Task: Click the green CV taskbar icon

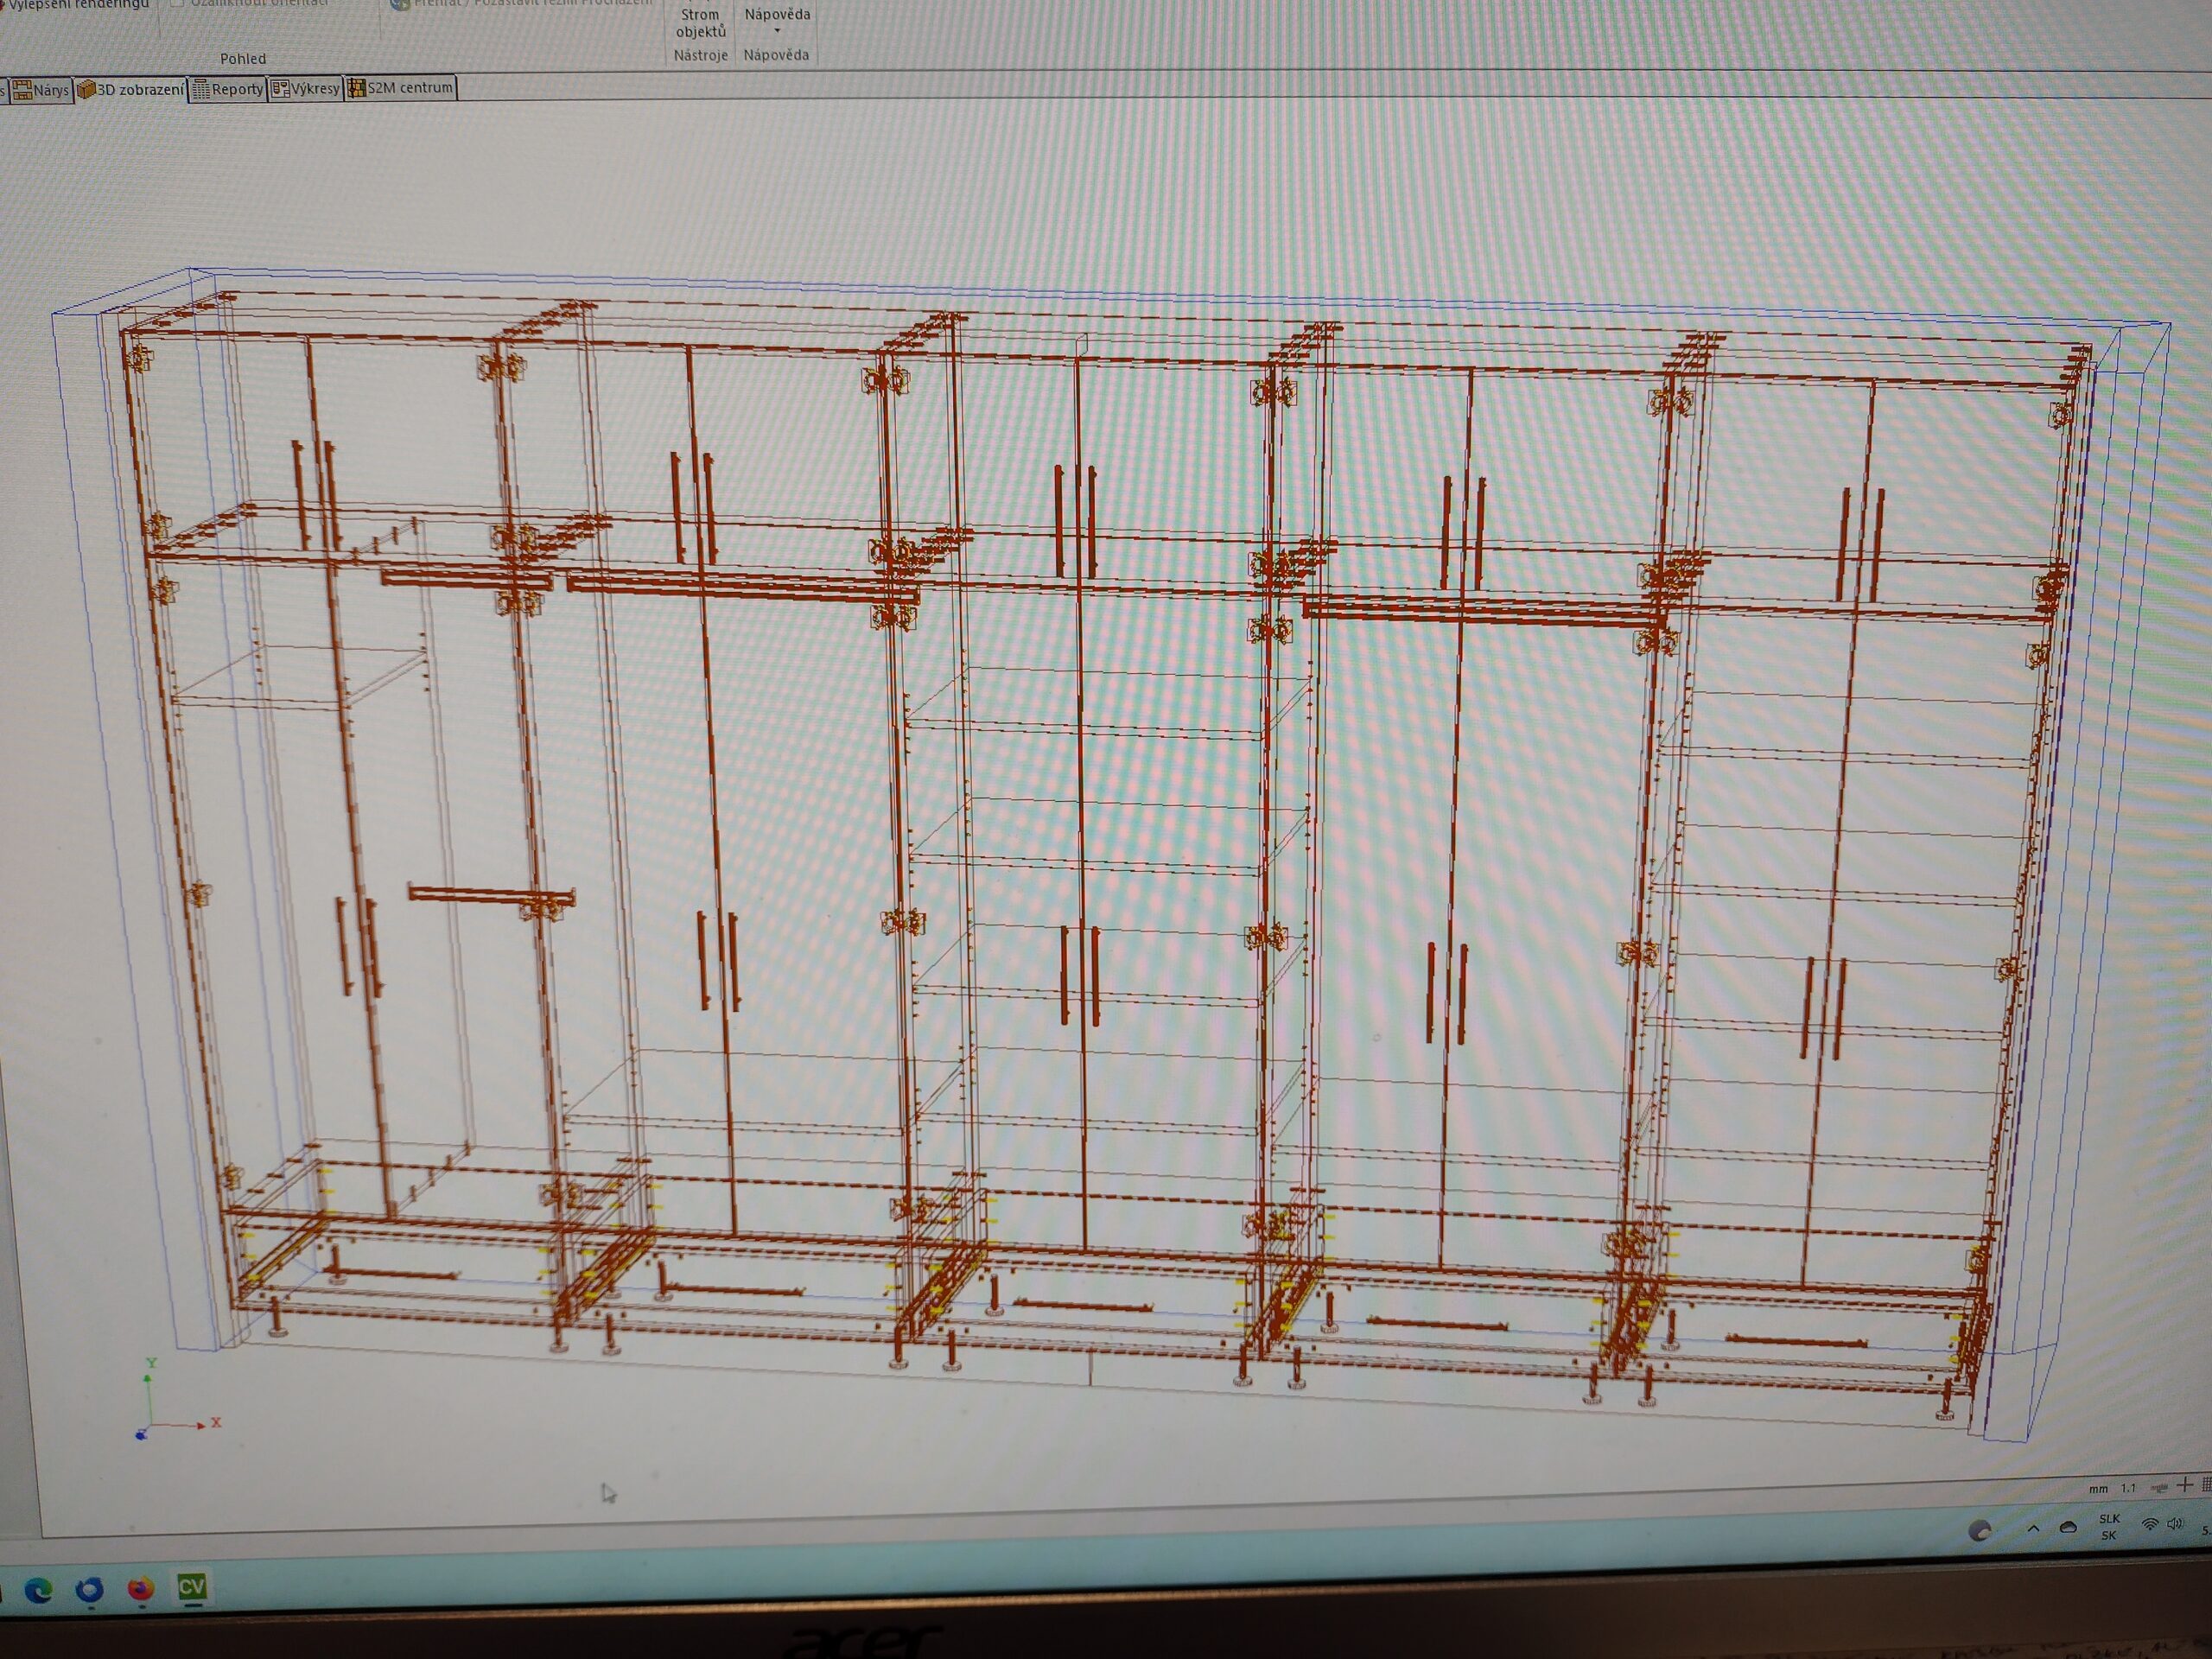Action: 191,1587
